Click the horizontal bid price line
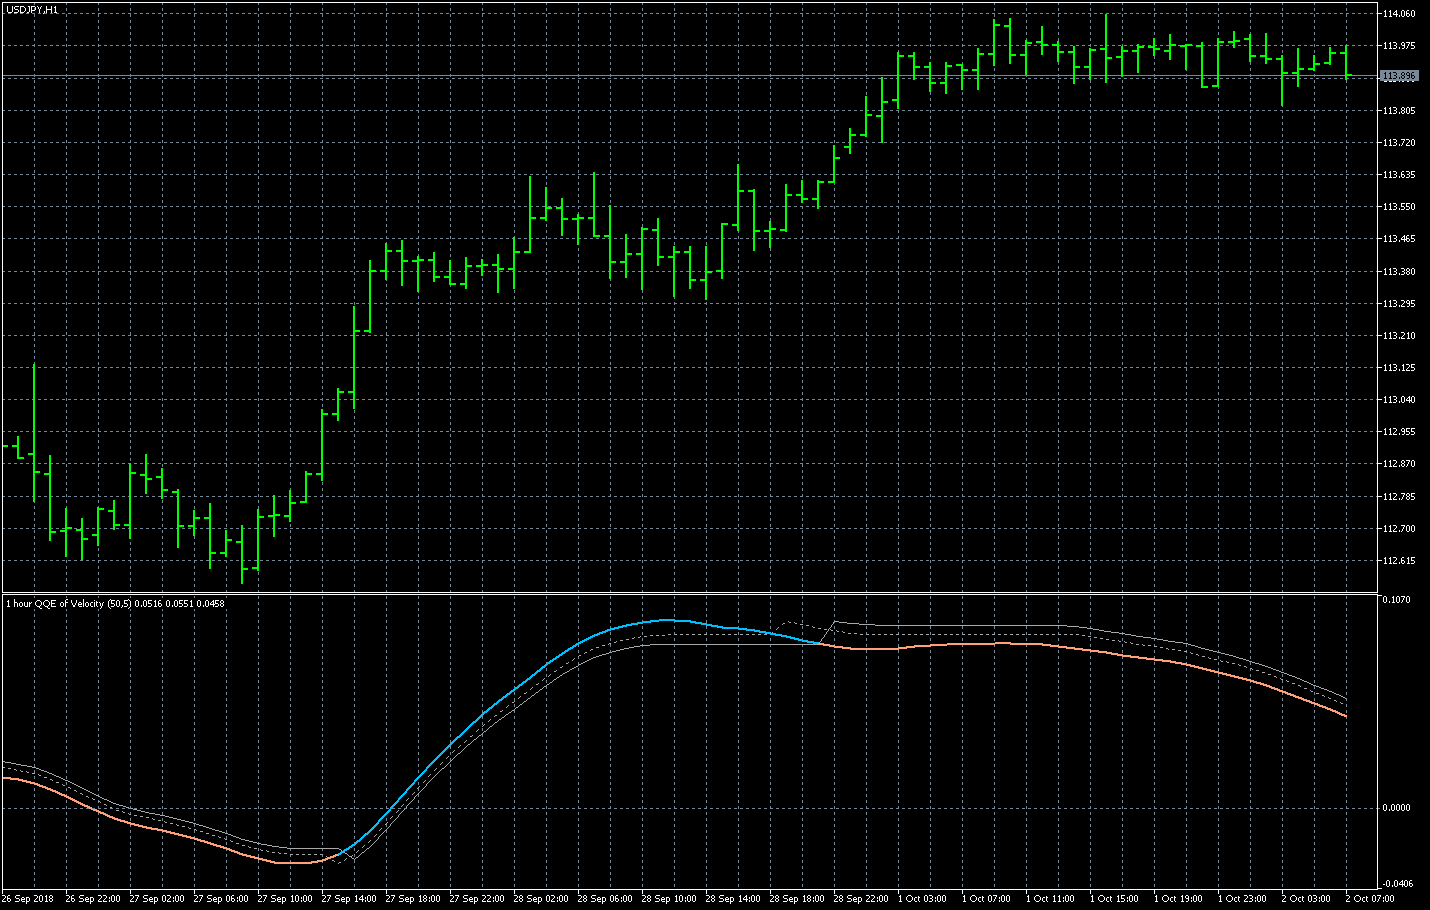Image resolution: width=1430 pixels, height=910 pixels. [x=700, y=76]
